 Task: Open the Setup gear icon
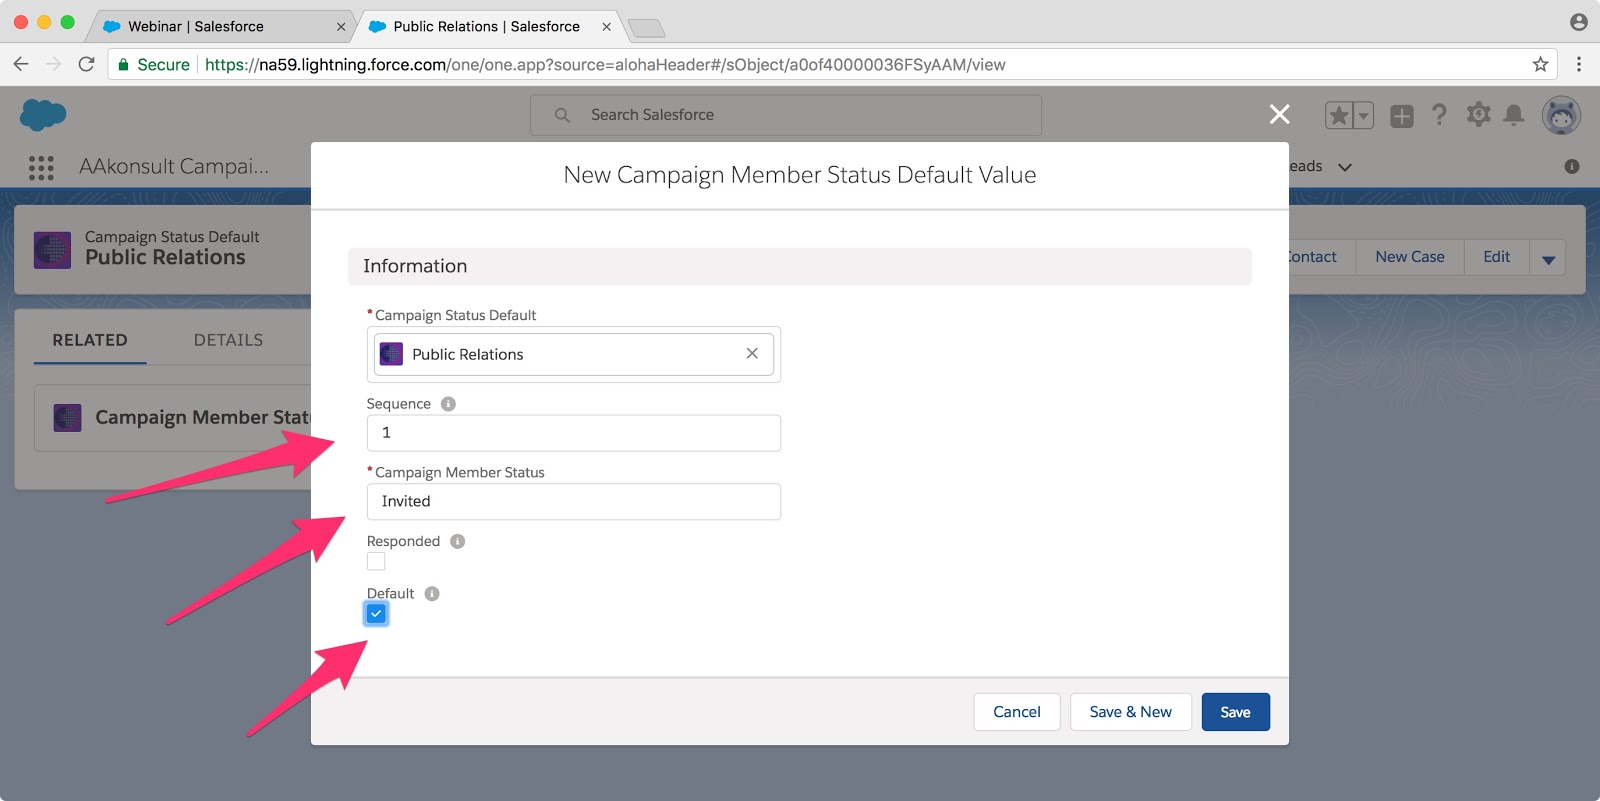click(1478, 115)
